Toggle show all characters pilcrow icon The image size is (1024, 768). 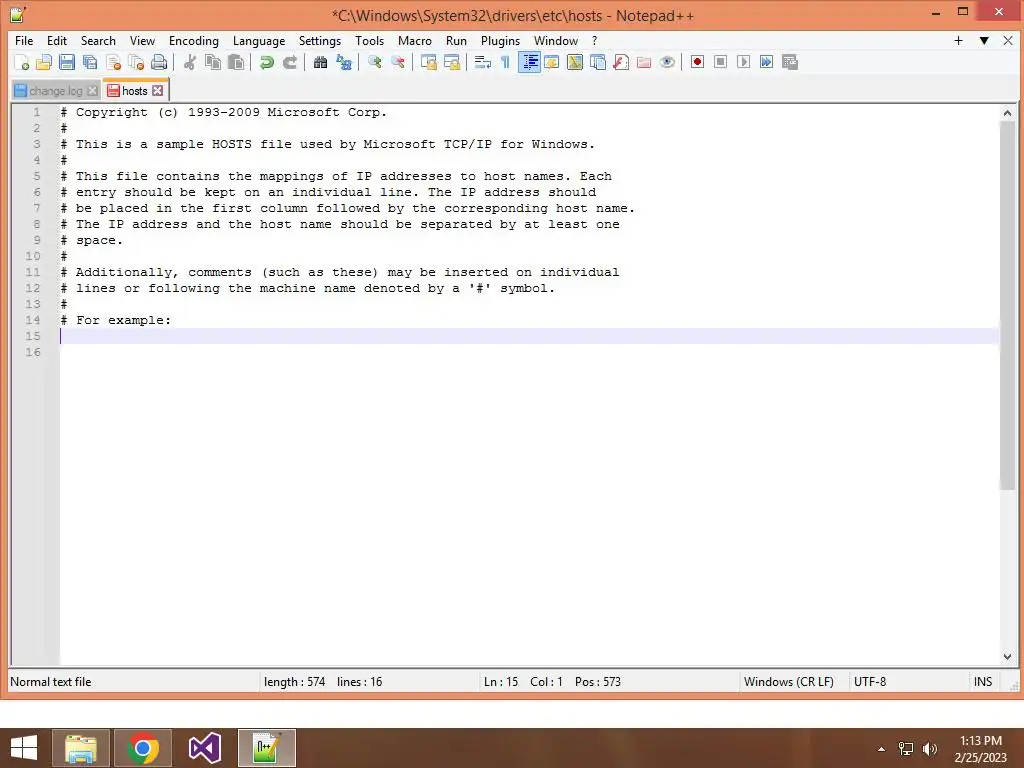coord(505,62)
